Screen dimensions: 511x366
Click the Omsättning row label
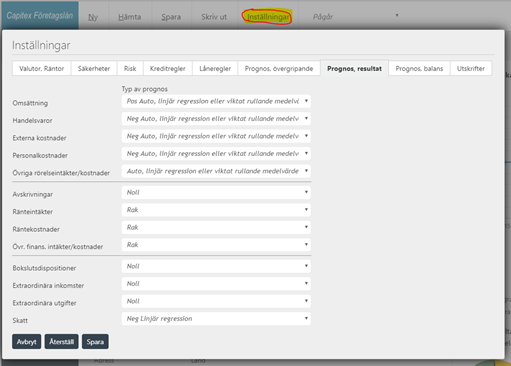[x=30, y=103]
